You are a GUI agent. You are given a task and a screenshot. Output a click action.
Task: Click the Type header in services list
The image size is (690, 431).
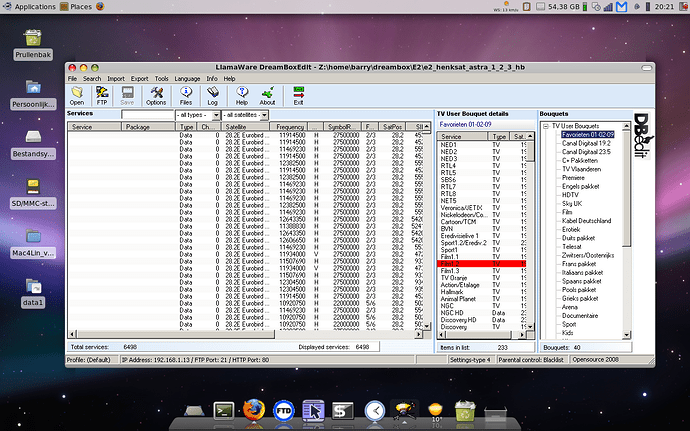coord(187,127)
